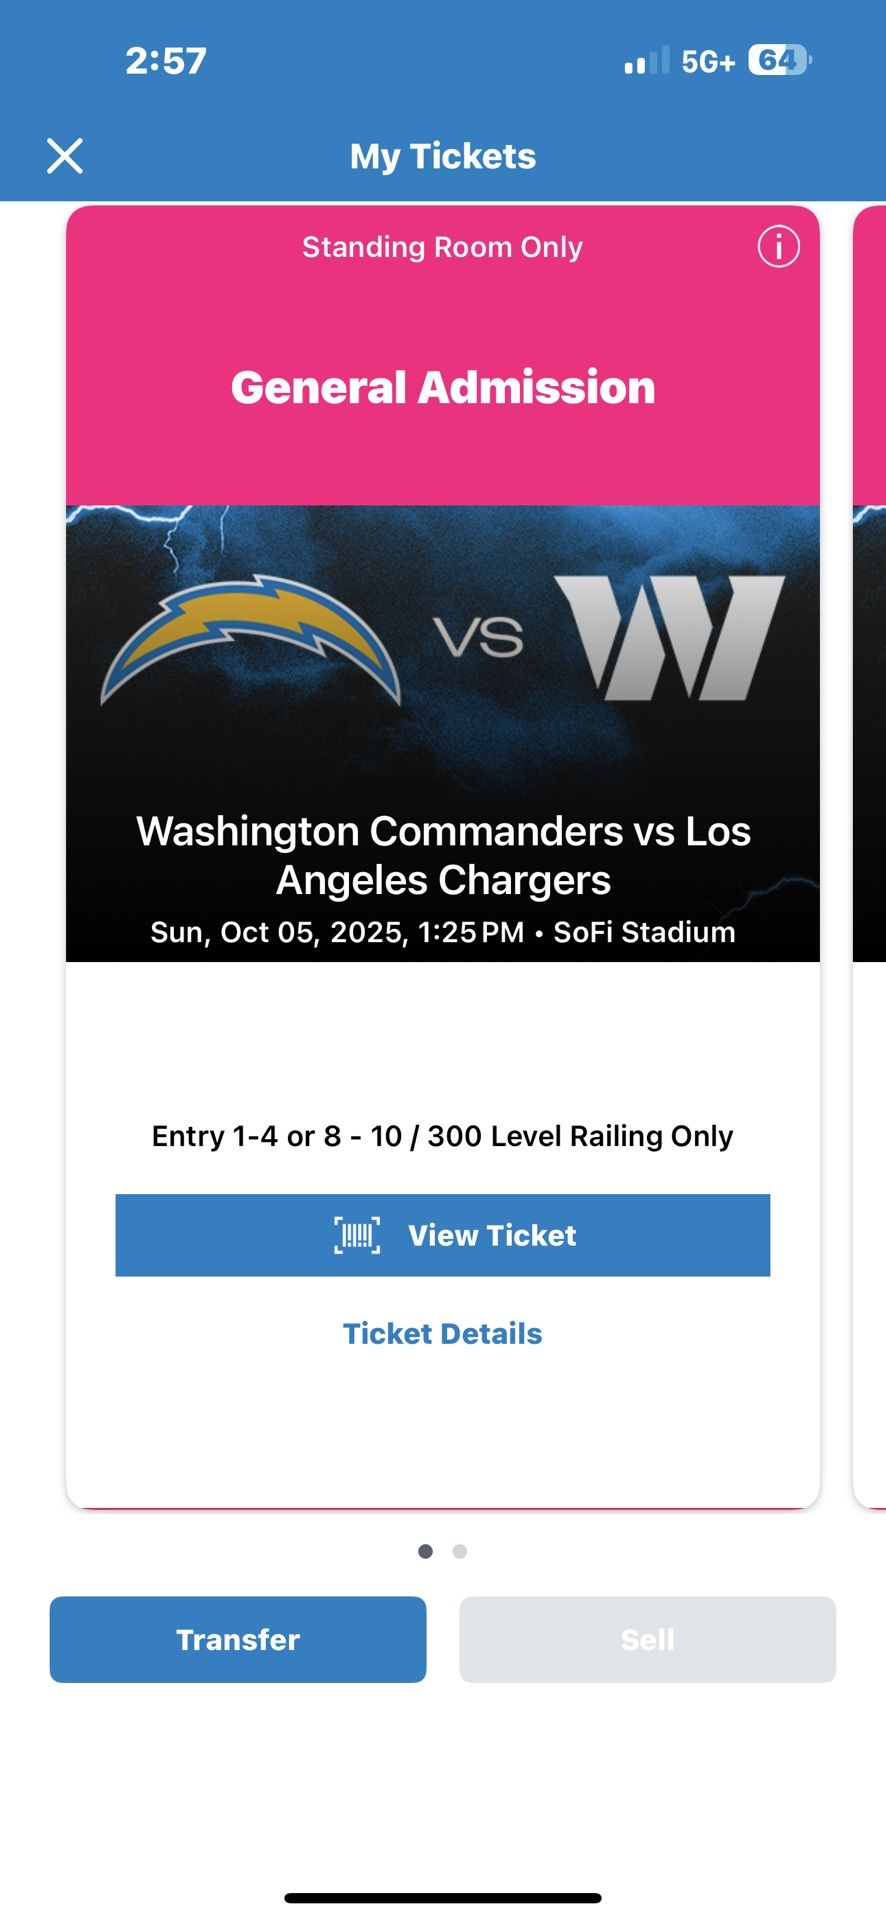The image size is (886, 1920).
Task: Close the My Tickets screen
Action: (65, 156)
